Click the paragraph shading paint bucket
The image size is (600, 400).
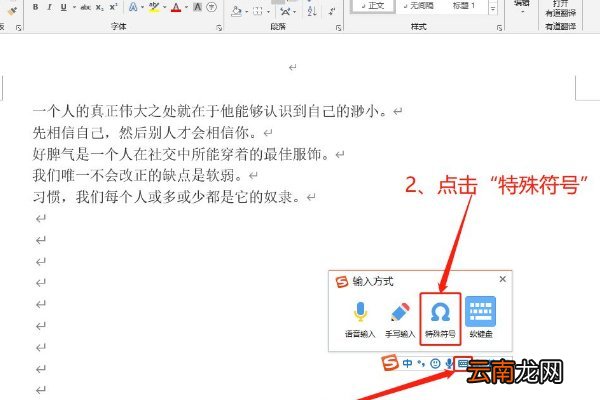tap(236, 11)
